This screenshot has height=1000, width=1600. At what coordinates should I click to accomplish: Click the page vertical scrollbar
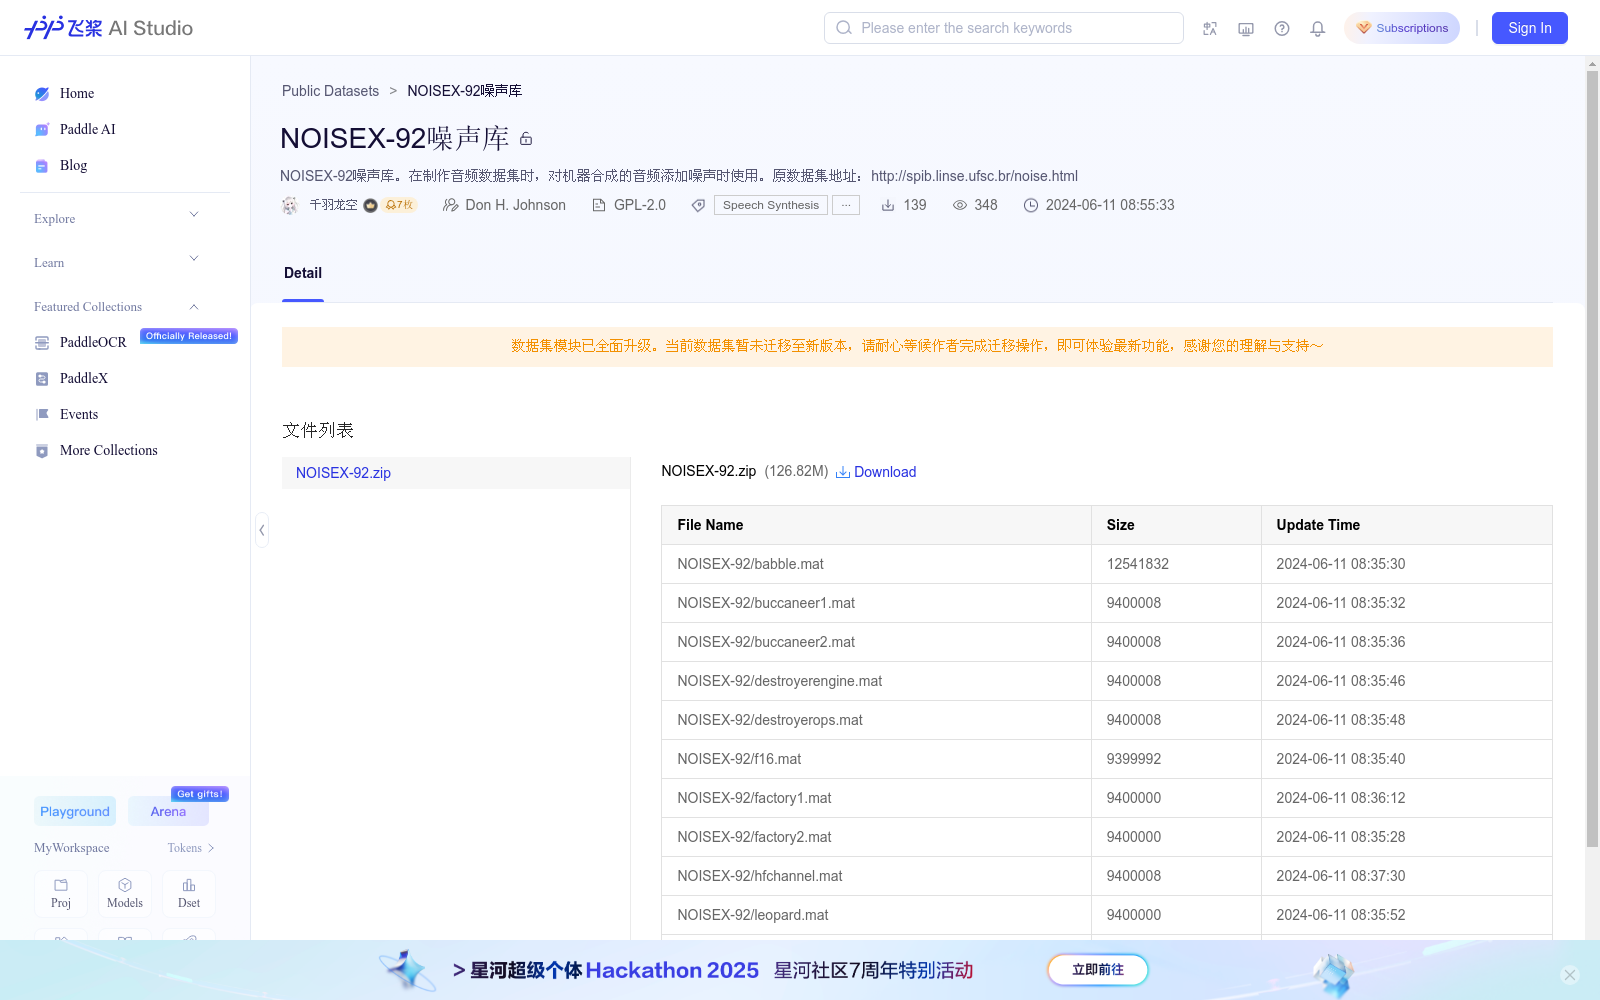click(x=1592, y=459)
